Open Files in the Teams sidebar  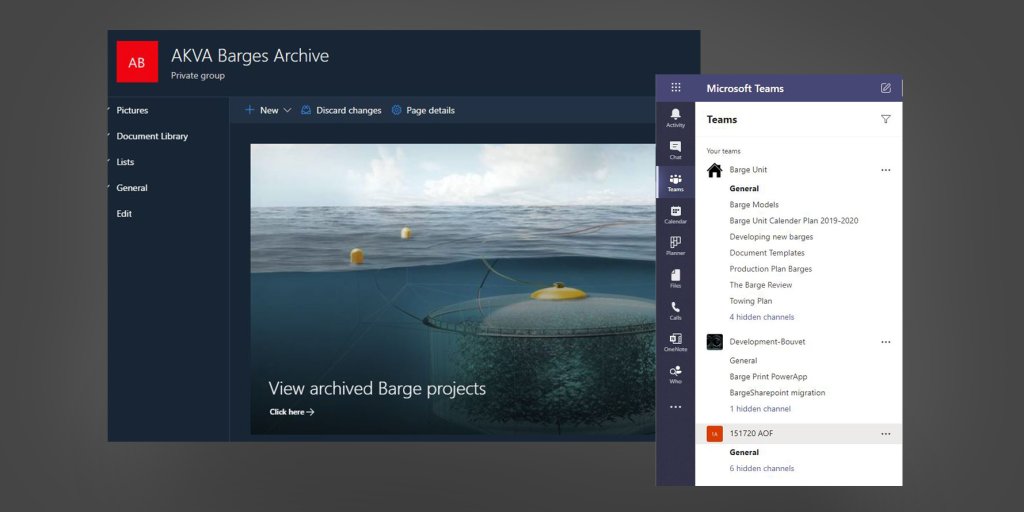click(x=675, y=277)
